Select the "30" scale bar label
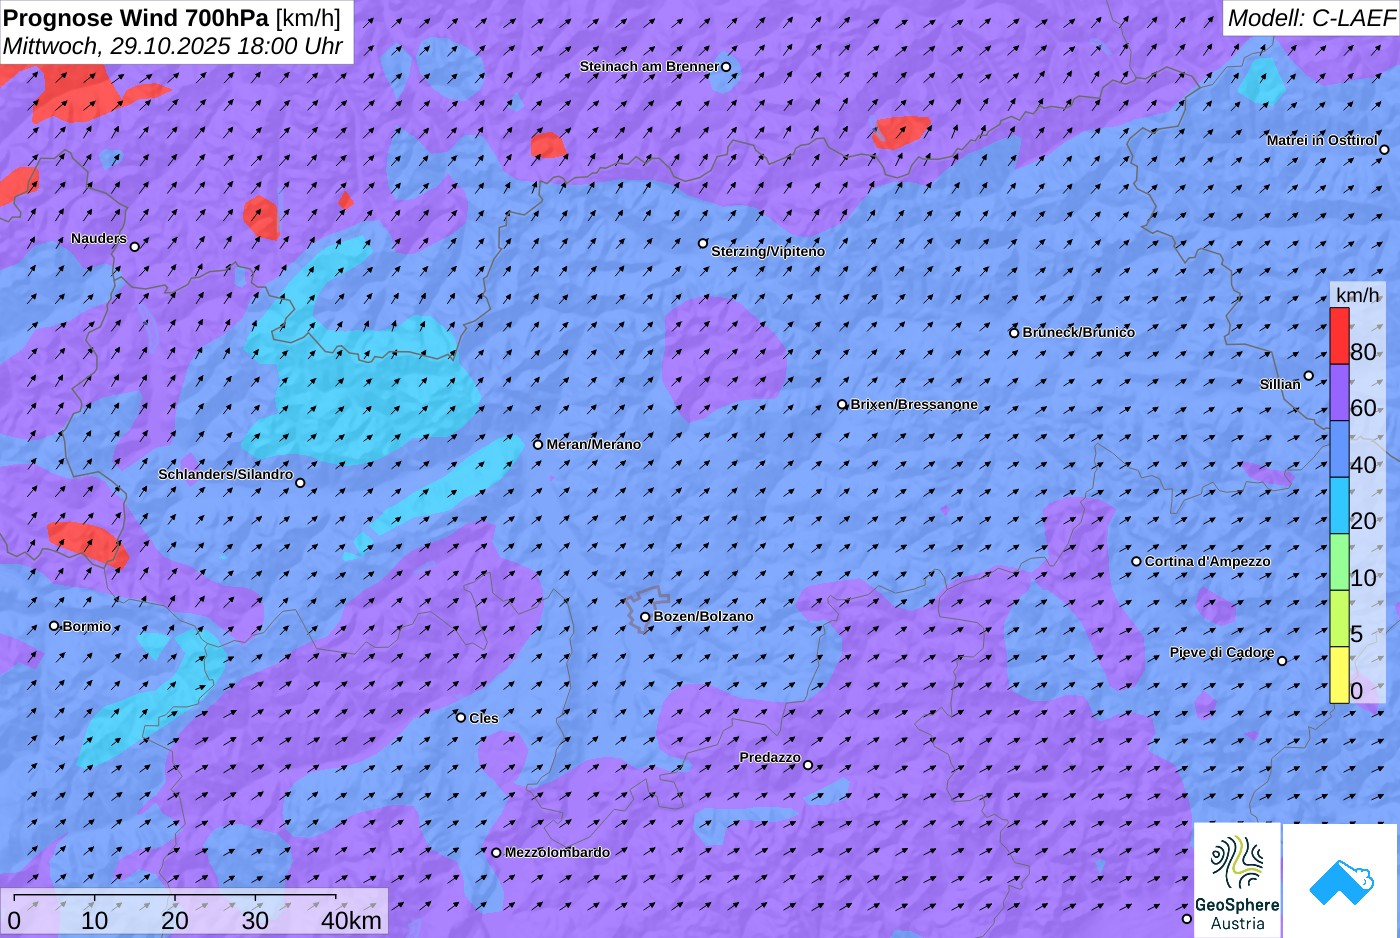The width and height of the screenshot is (1400, 938). (x=255, y=920)
